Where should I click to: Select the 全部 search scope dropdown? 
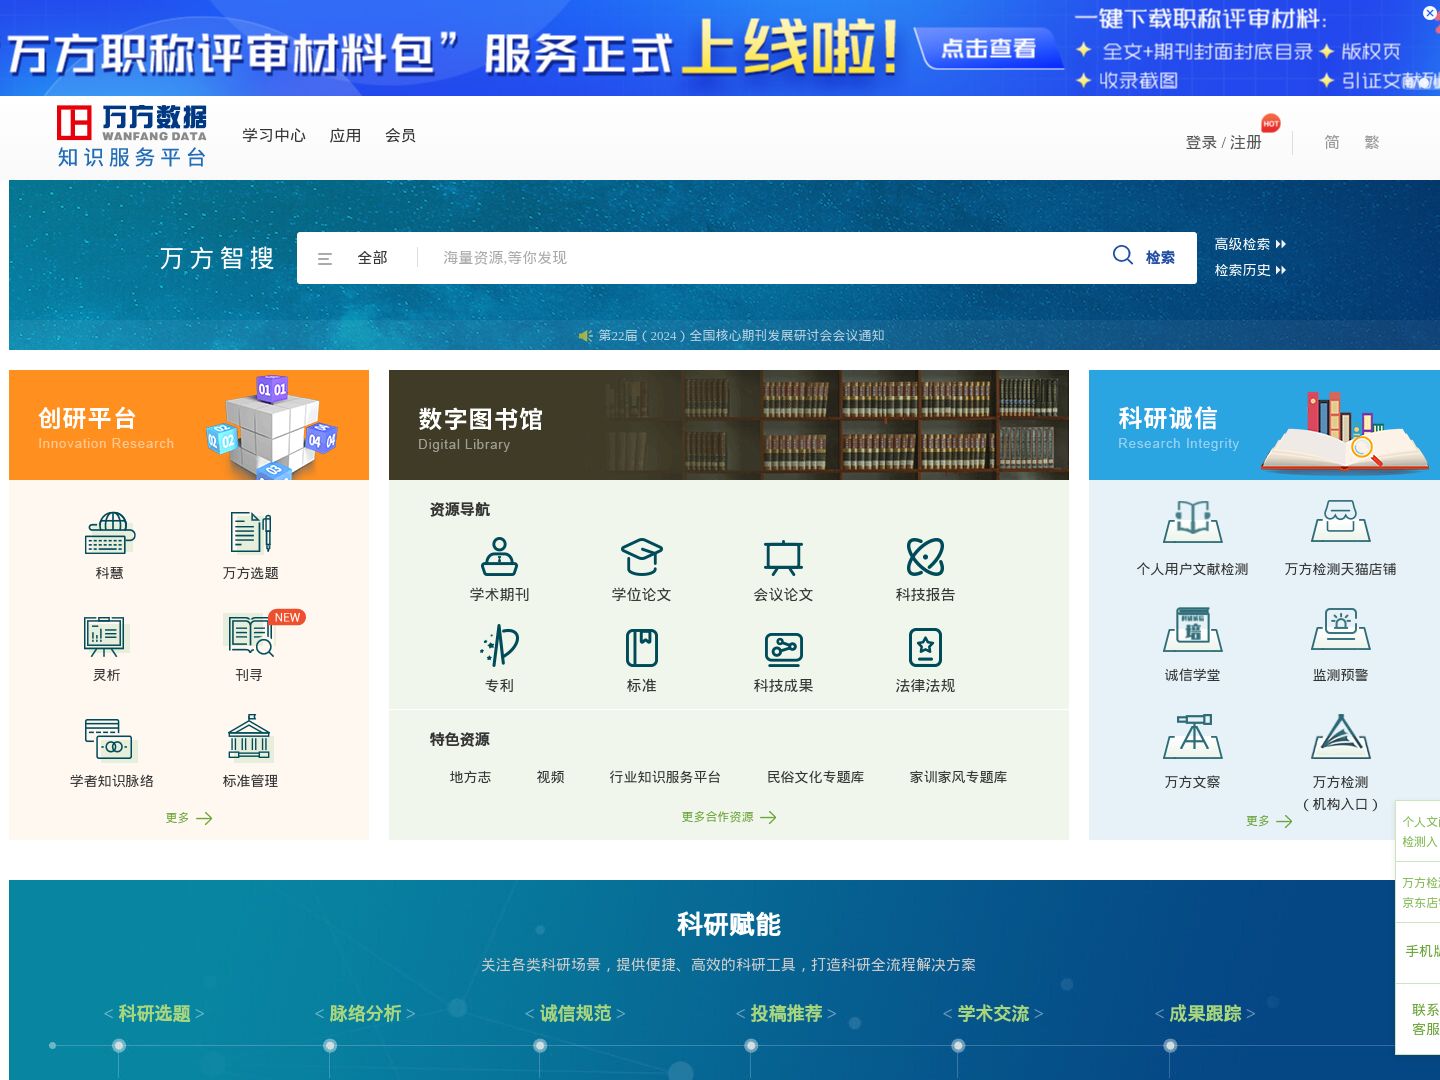[x=372, y=258]
